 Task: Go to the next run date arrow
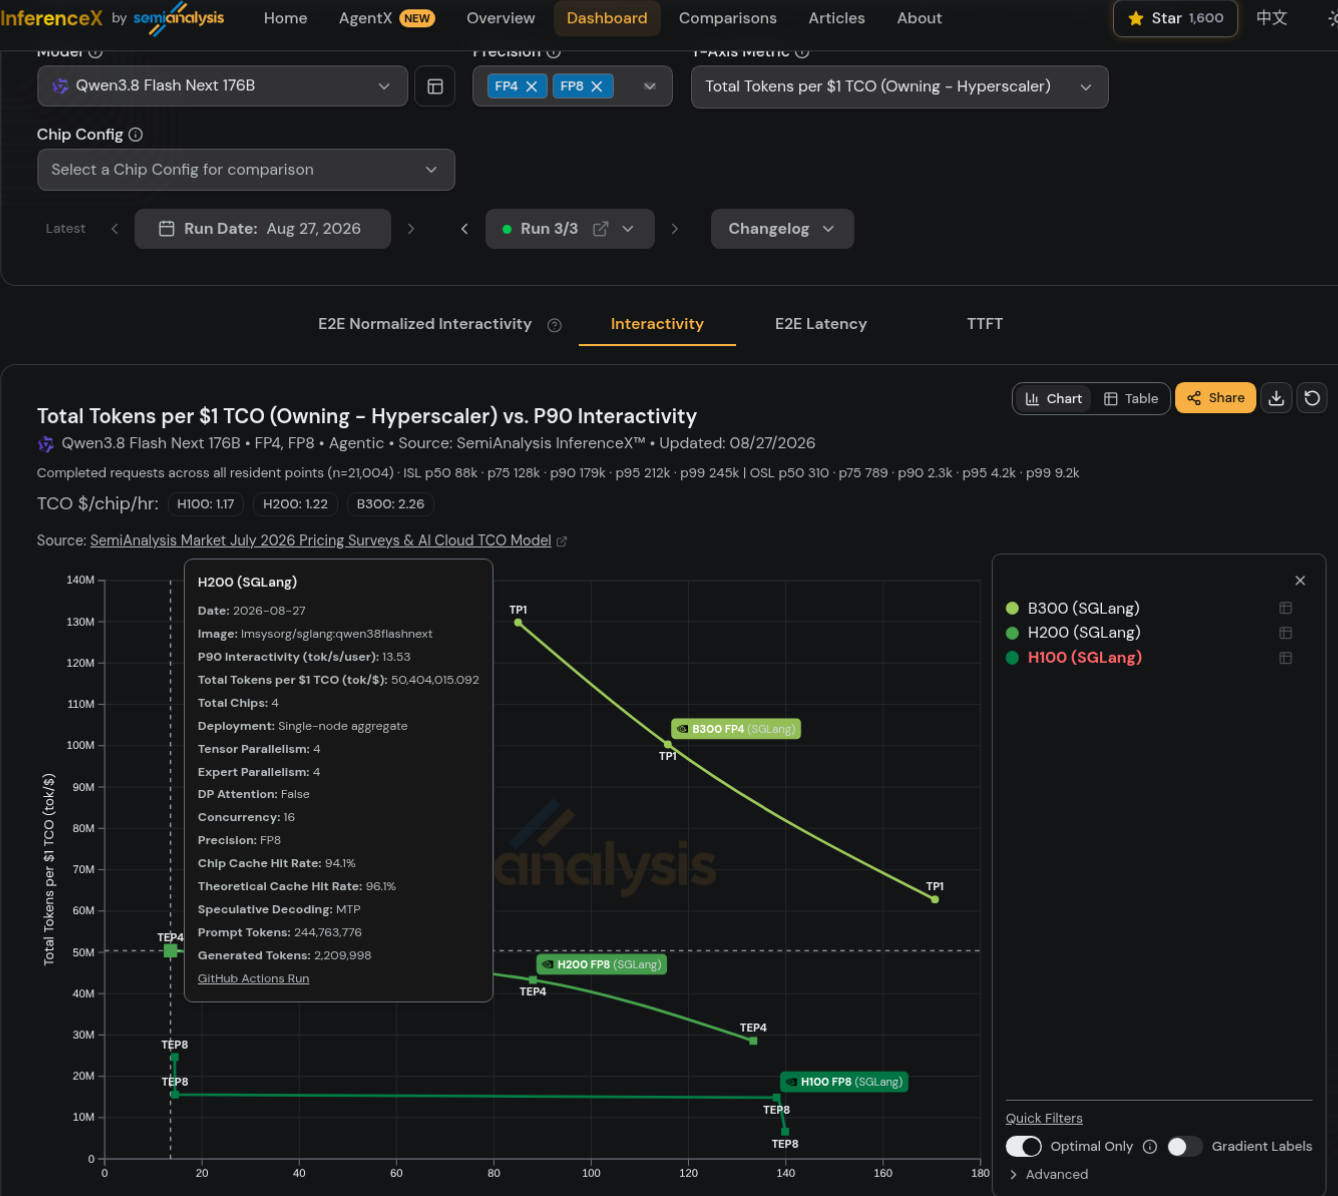tap(411, 229)
